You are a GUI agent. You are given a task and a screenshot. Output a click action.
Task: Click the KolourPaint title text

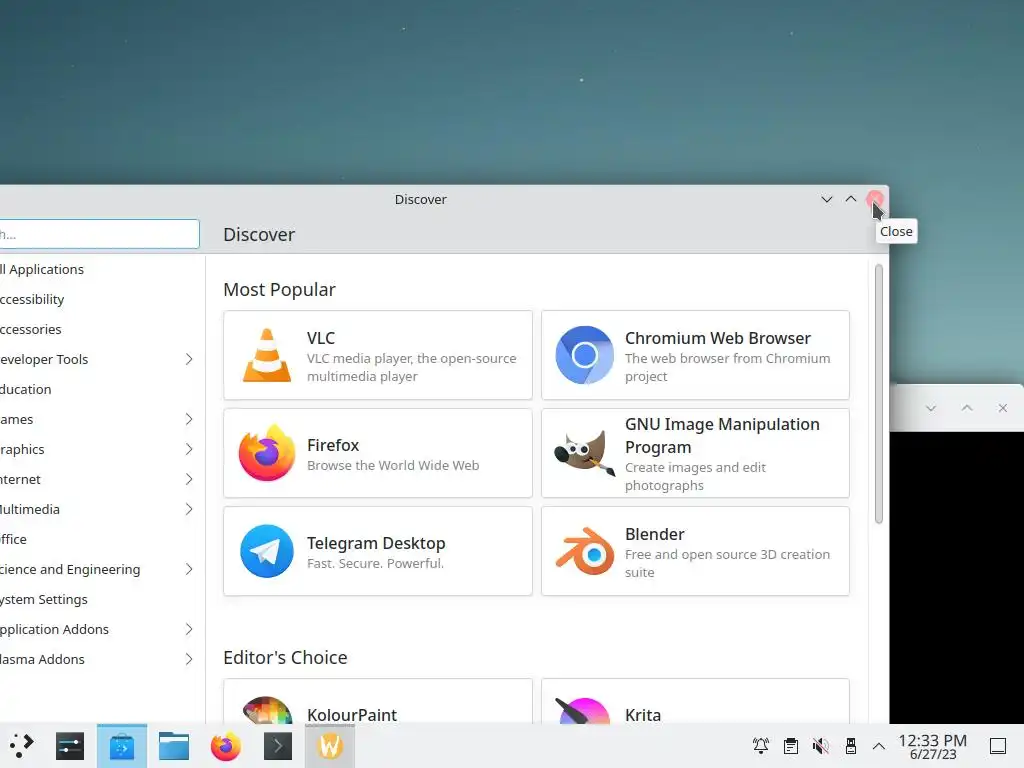(x=352, y=715)
